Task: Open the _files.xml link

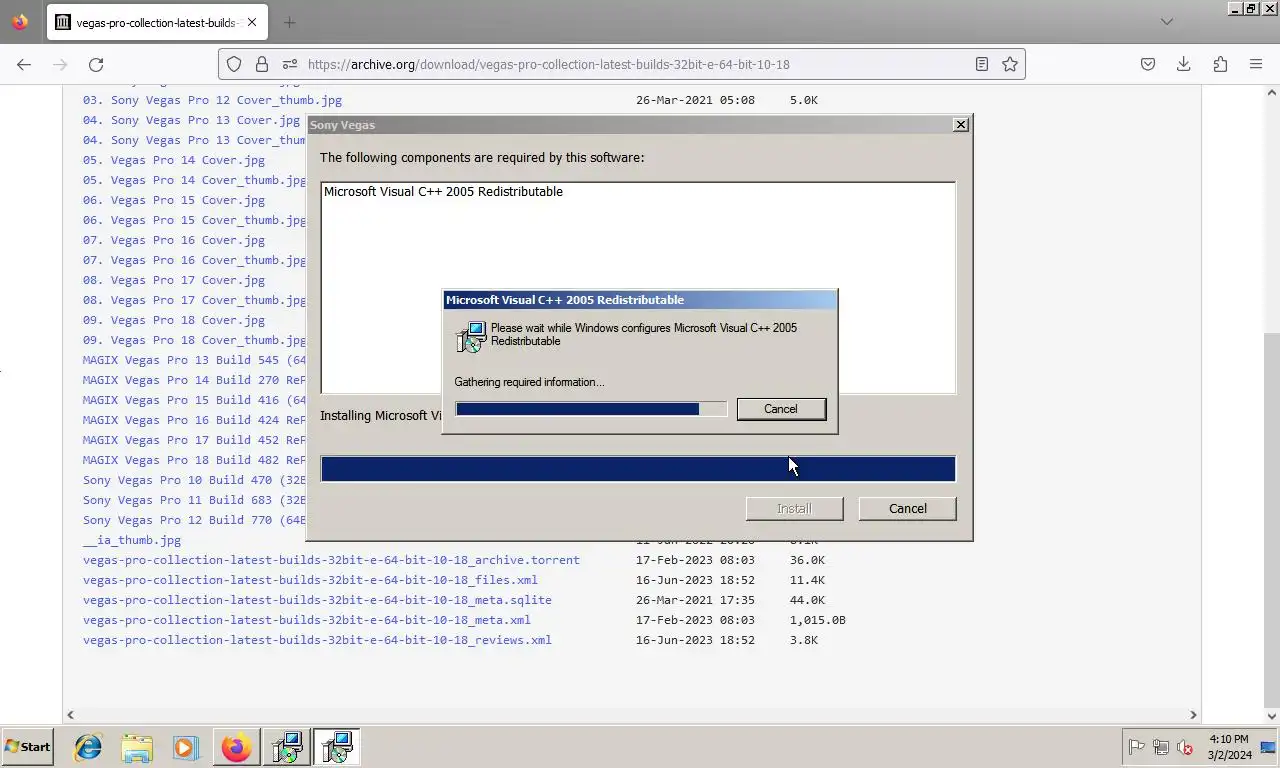Action: (310, 580)
